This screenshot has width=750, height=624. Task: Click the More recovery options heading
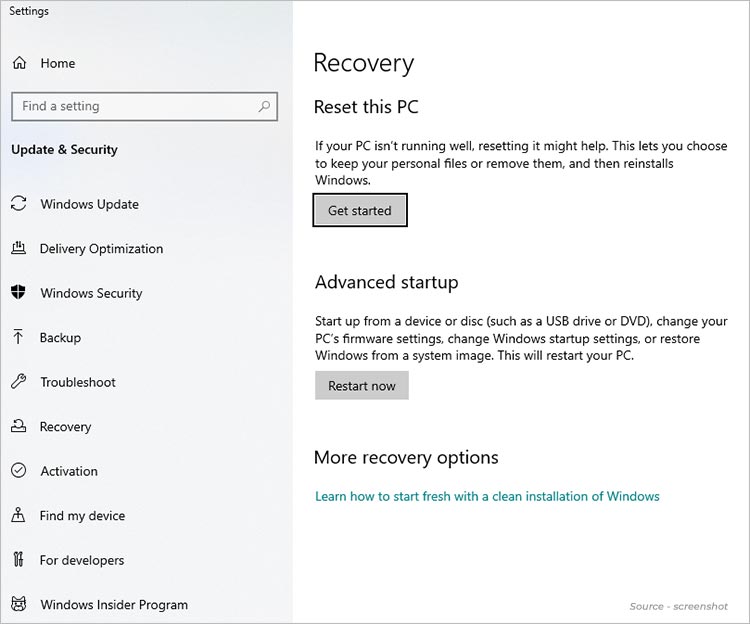(x=406, y=458)
